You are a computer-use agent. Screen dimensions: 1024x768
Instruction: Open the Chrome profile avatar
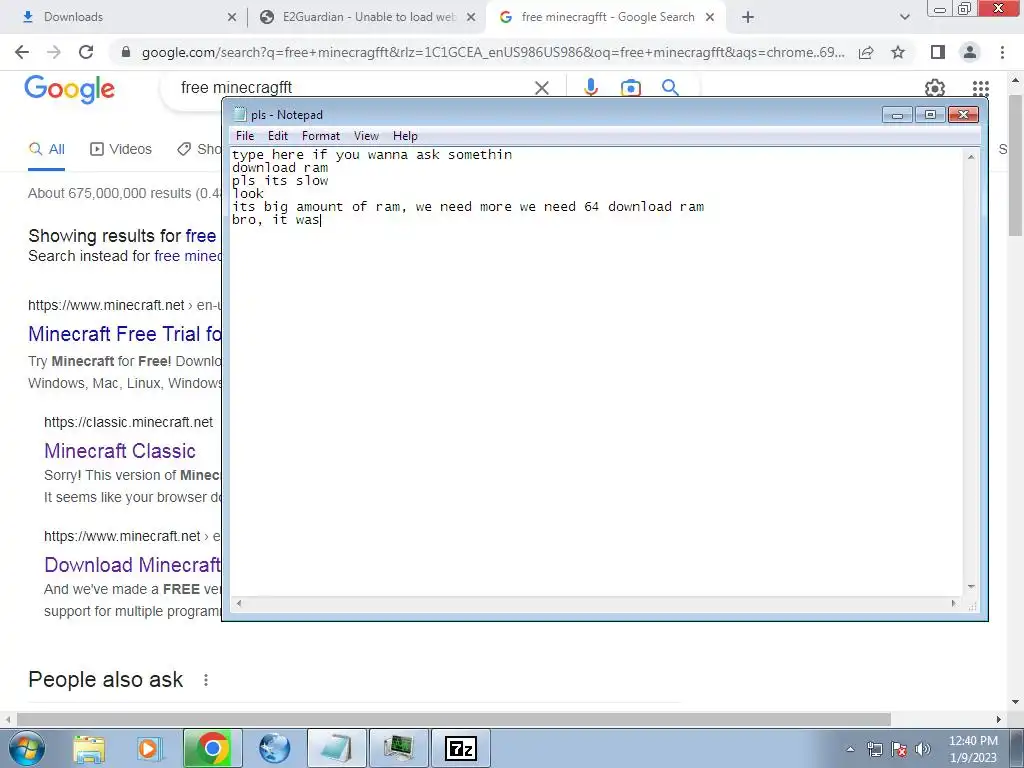(x=970, y=52)
